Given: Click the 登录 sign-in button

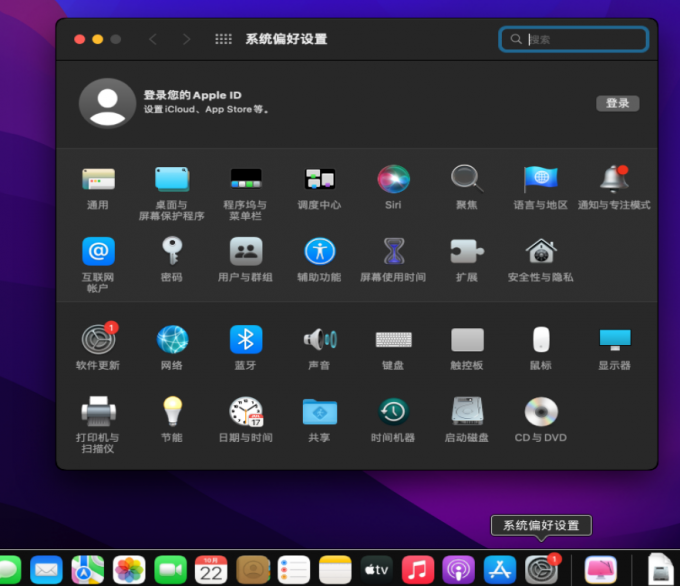Looking at the screenshot, I should 617,103.
